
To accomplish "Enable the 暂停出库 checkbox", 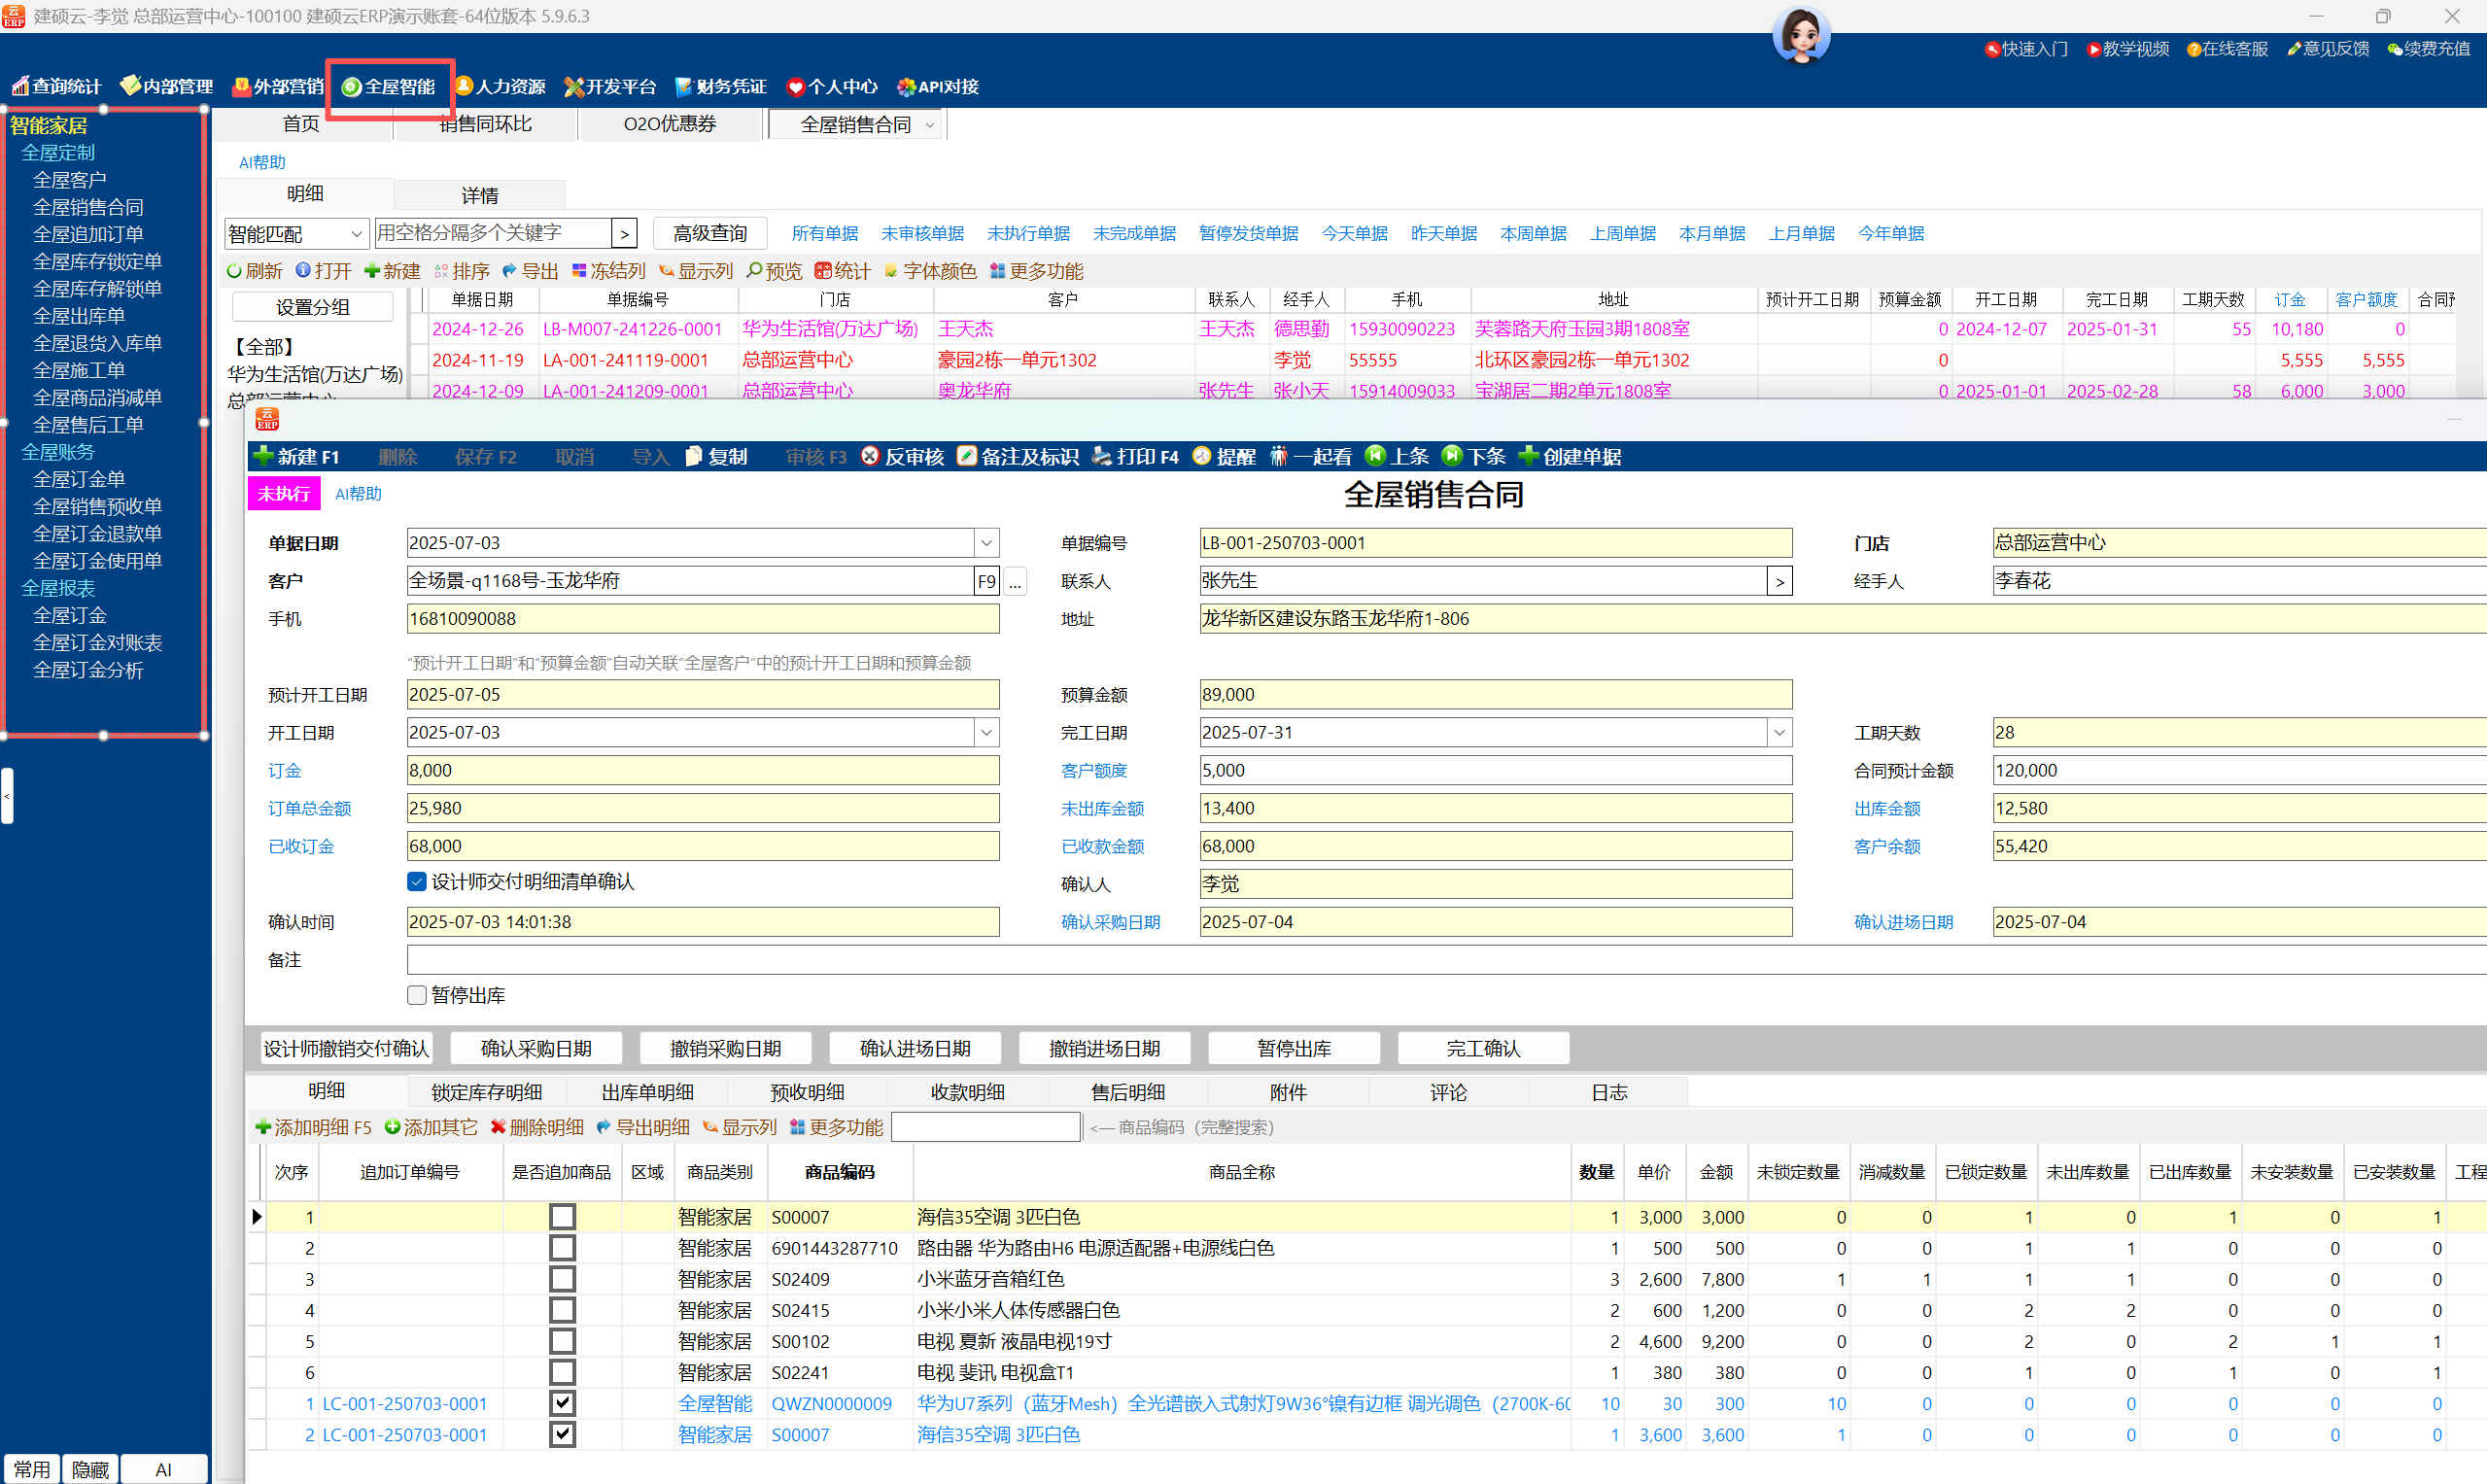I will 417,995.
